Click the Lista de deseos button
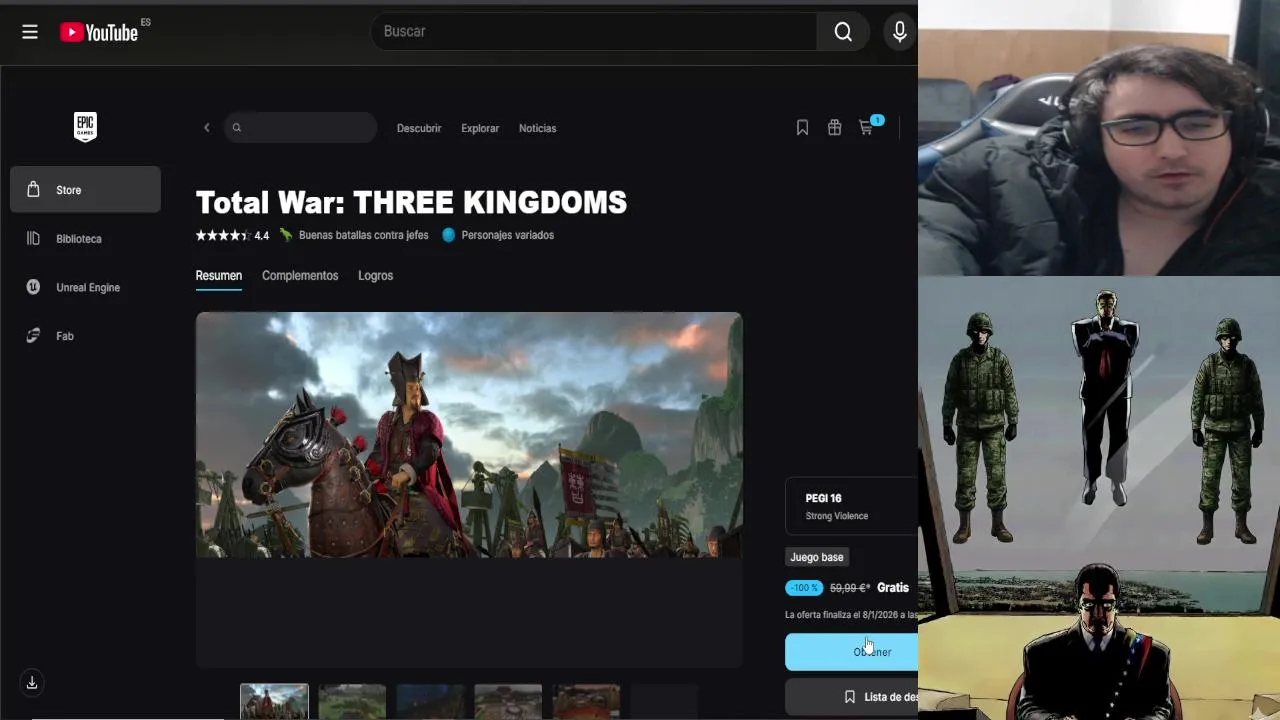The width and height of the screenshot is (1280, 720). tap(851, 697)
